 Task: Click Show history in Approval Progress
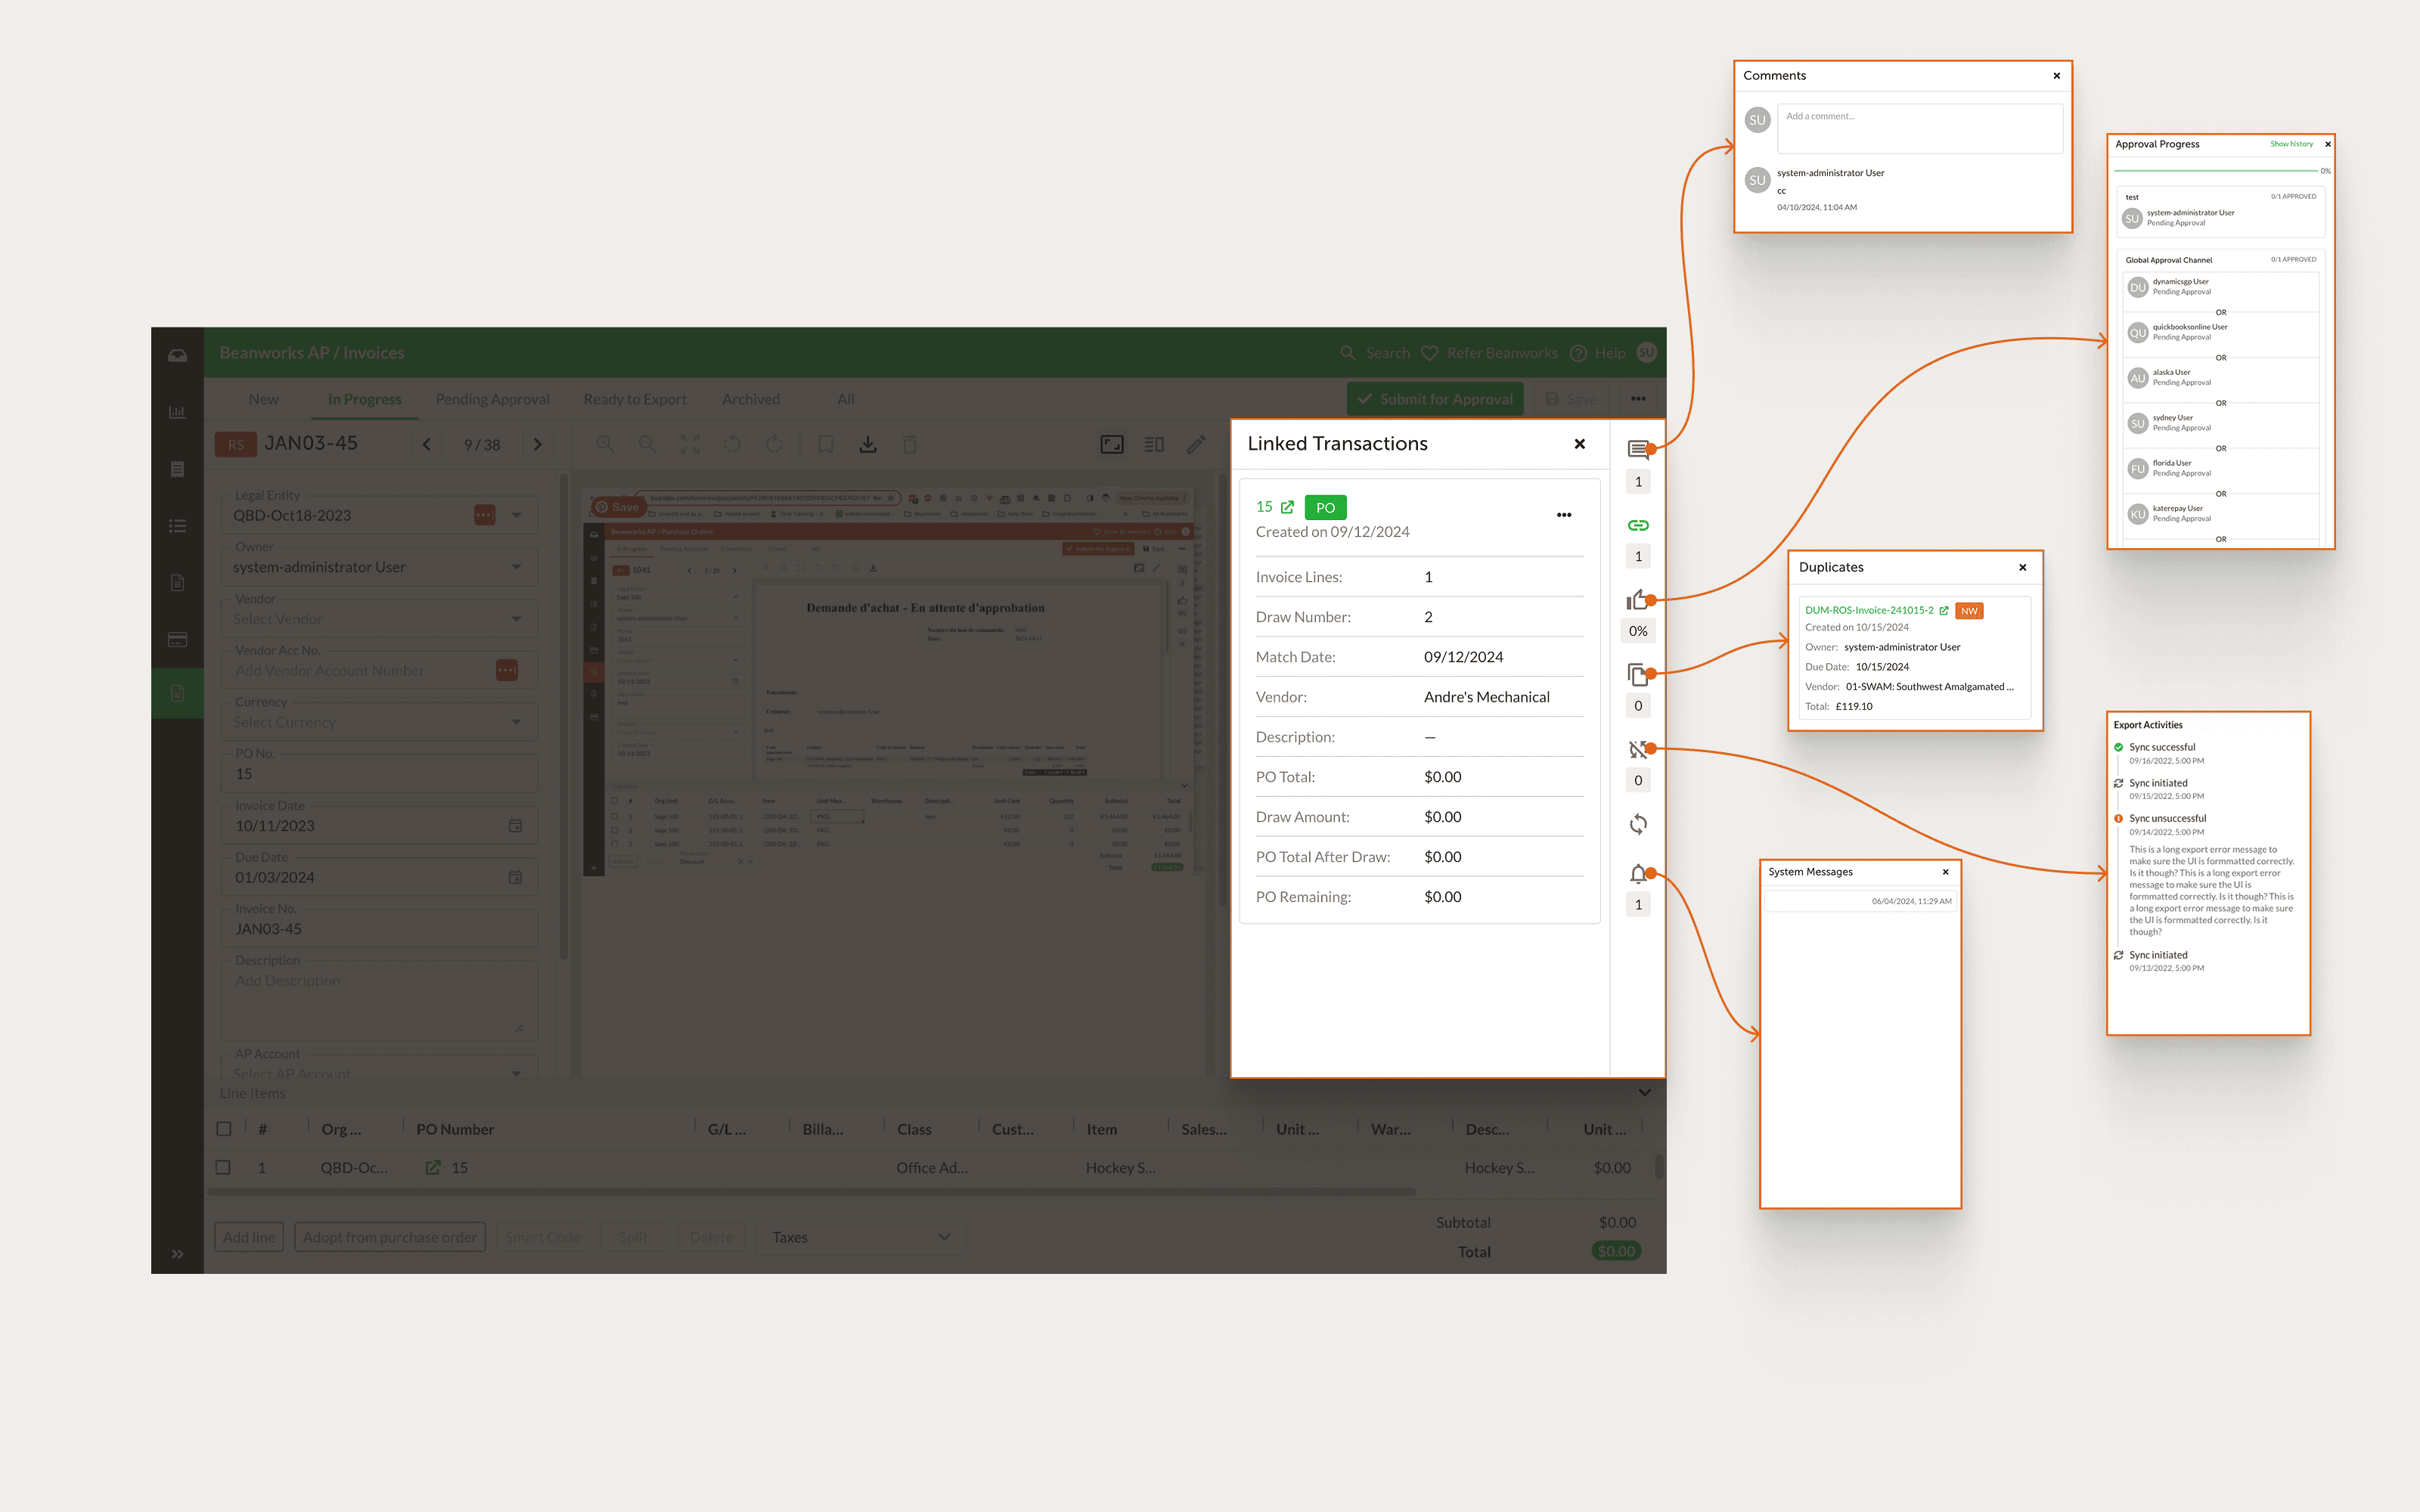tap(2291, 144)
